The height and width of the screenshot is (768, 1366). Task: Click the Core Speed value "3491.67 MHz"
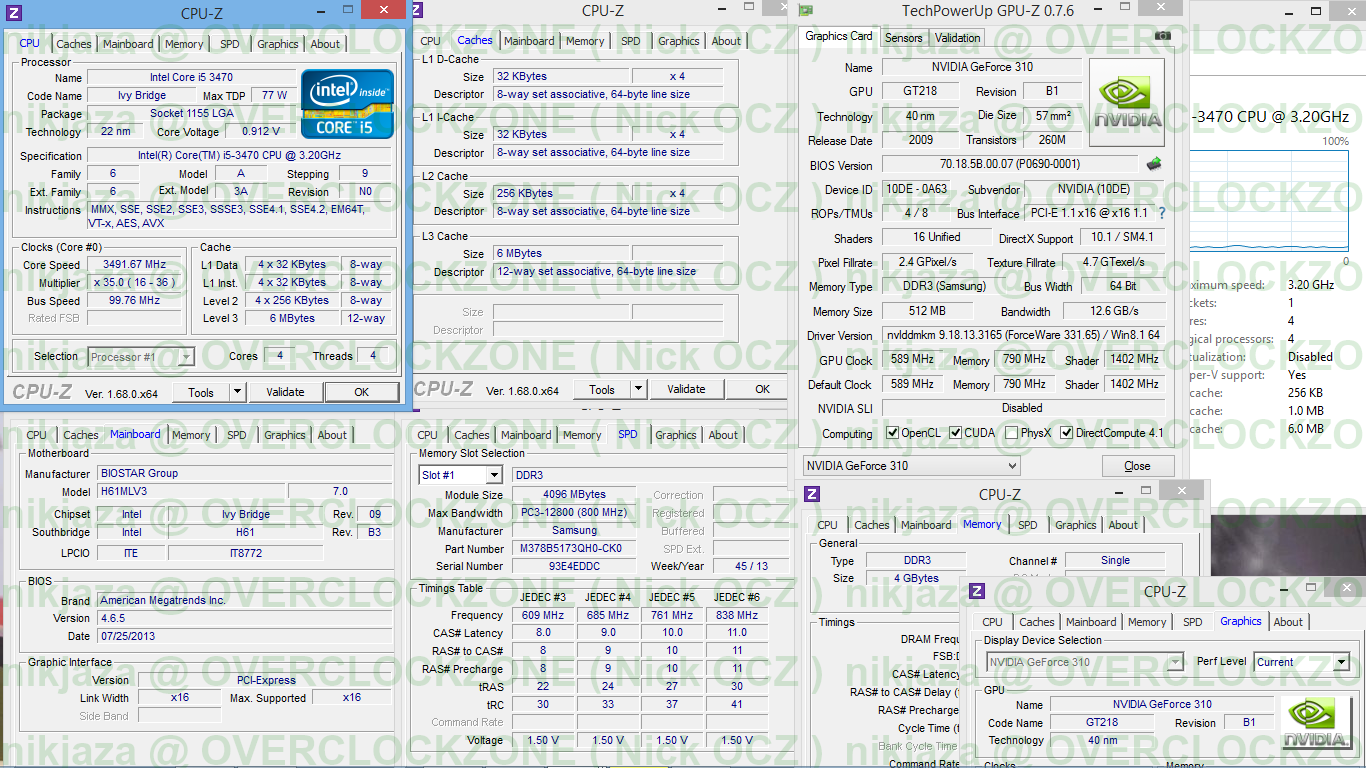(135, 265)
